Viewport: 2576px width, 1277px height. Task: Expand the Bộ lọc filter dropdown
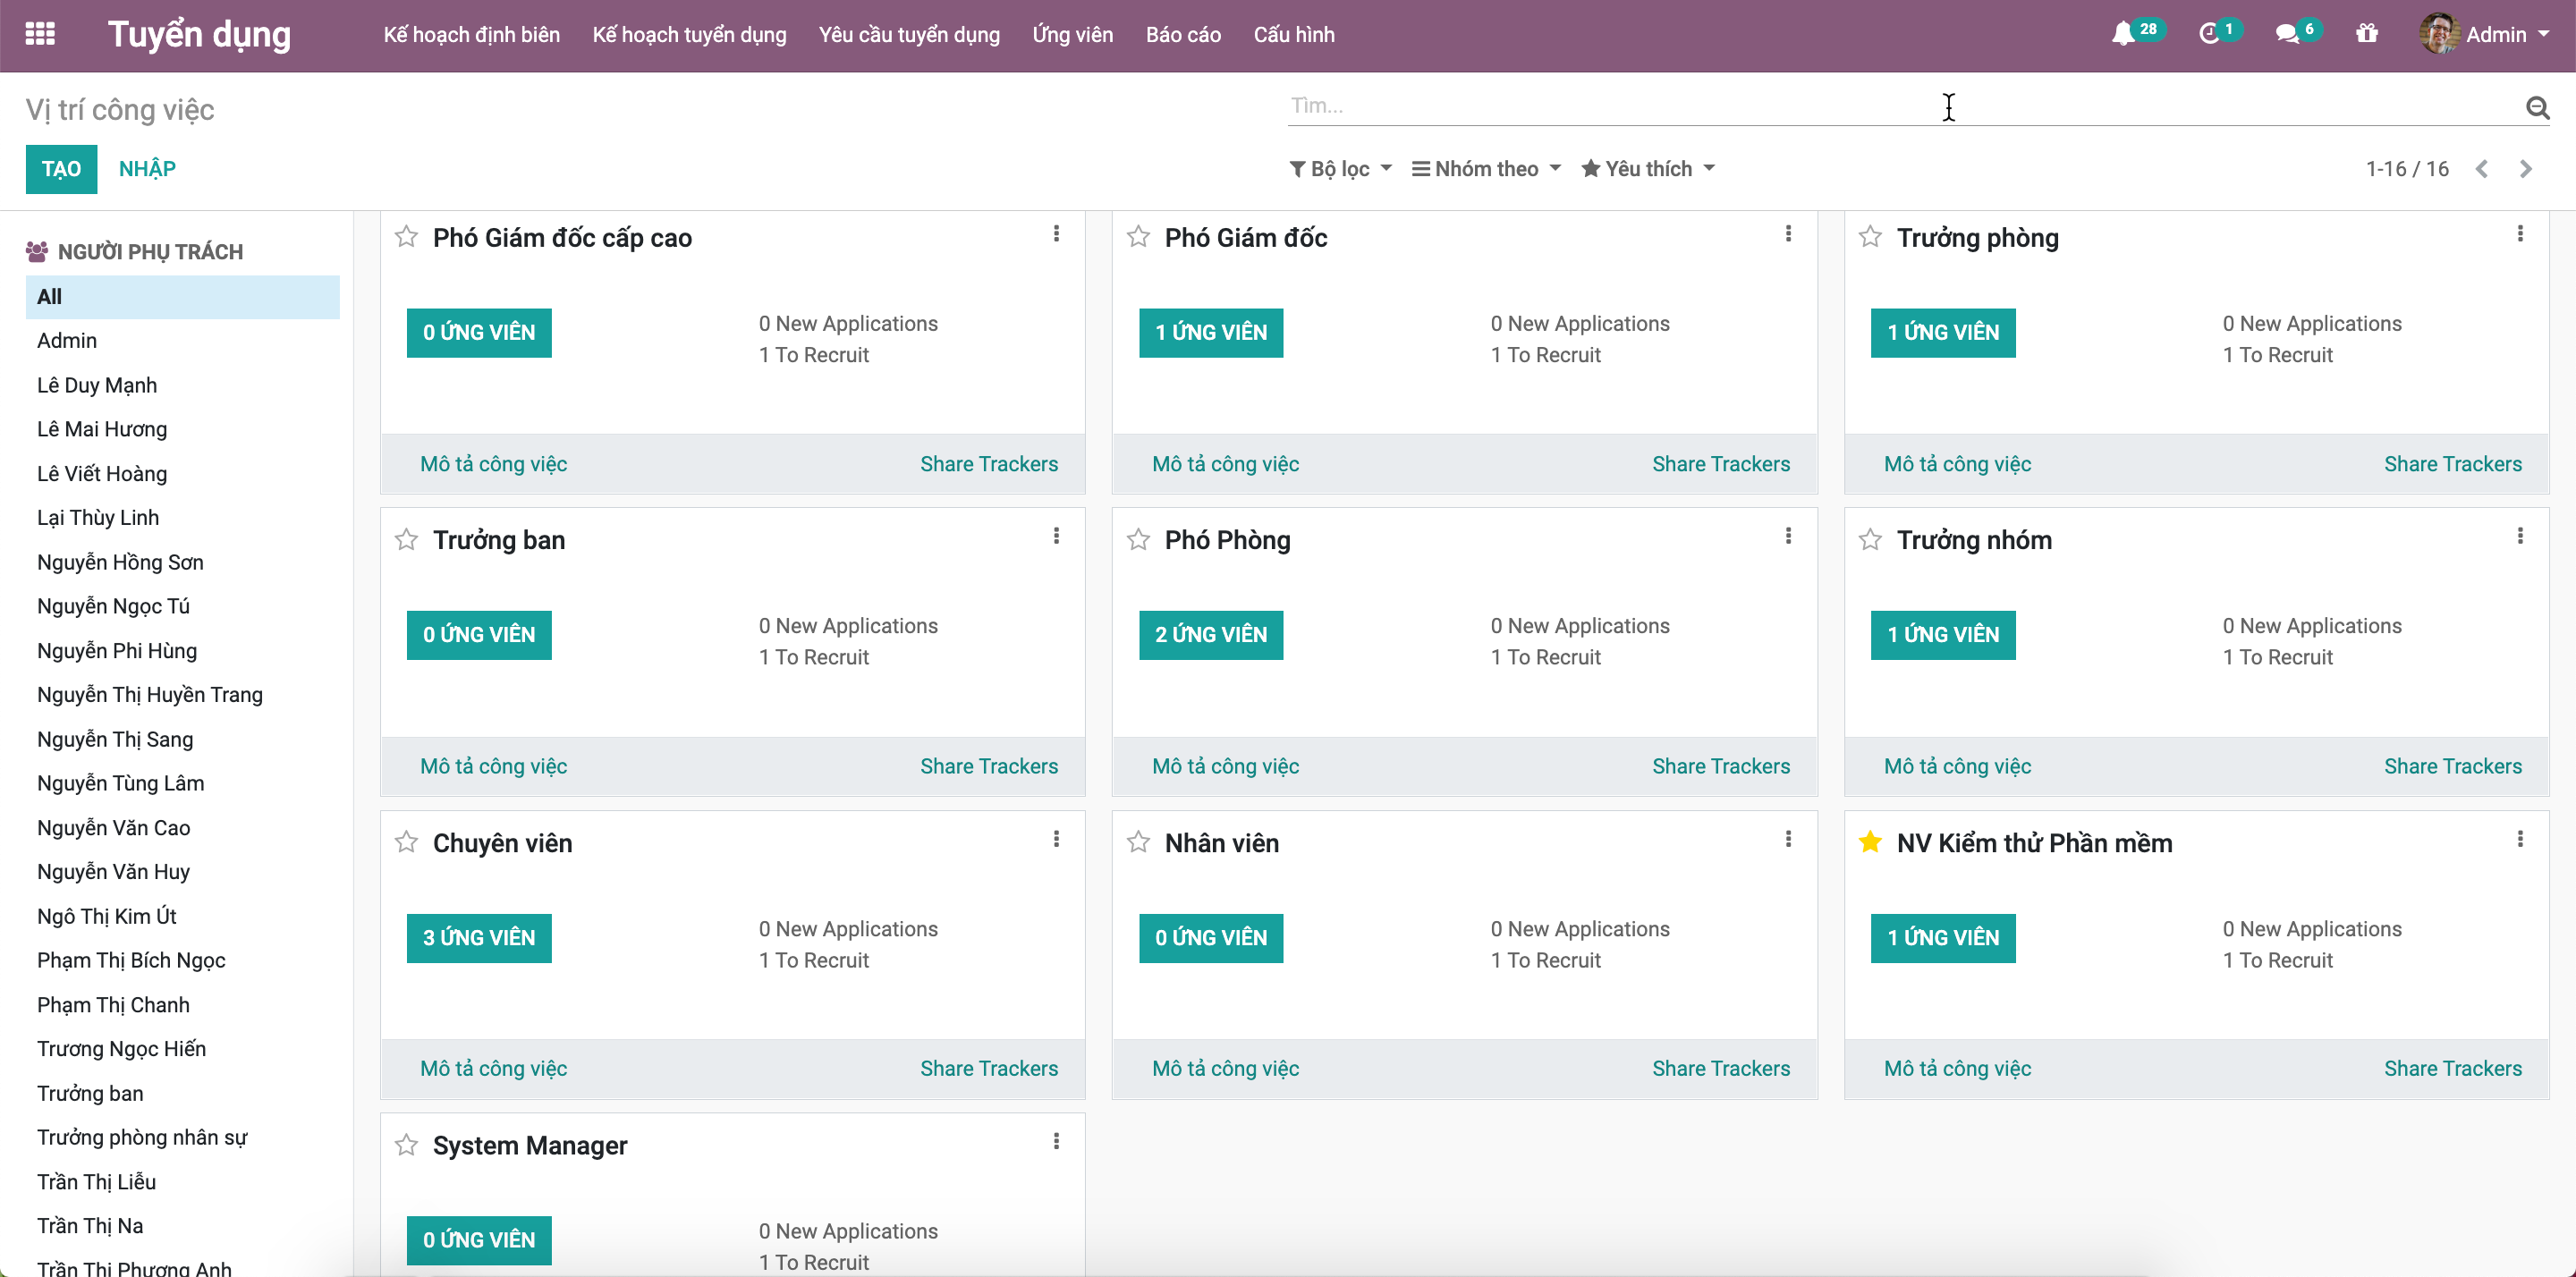pyautogui.click(x=1340, y=169)
